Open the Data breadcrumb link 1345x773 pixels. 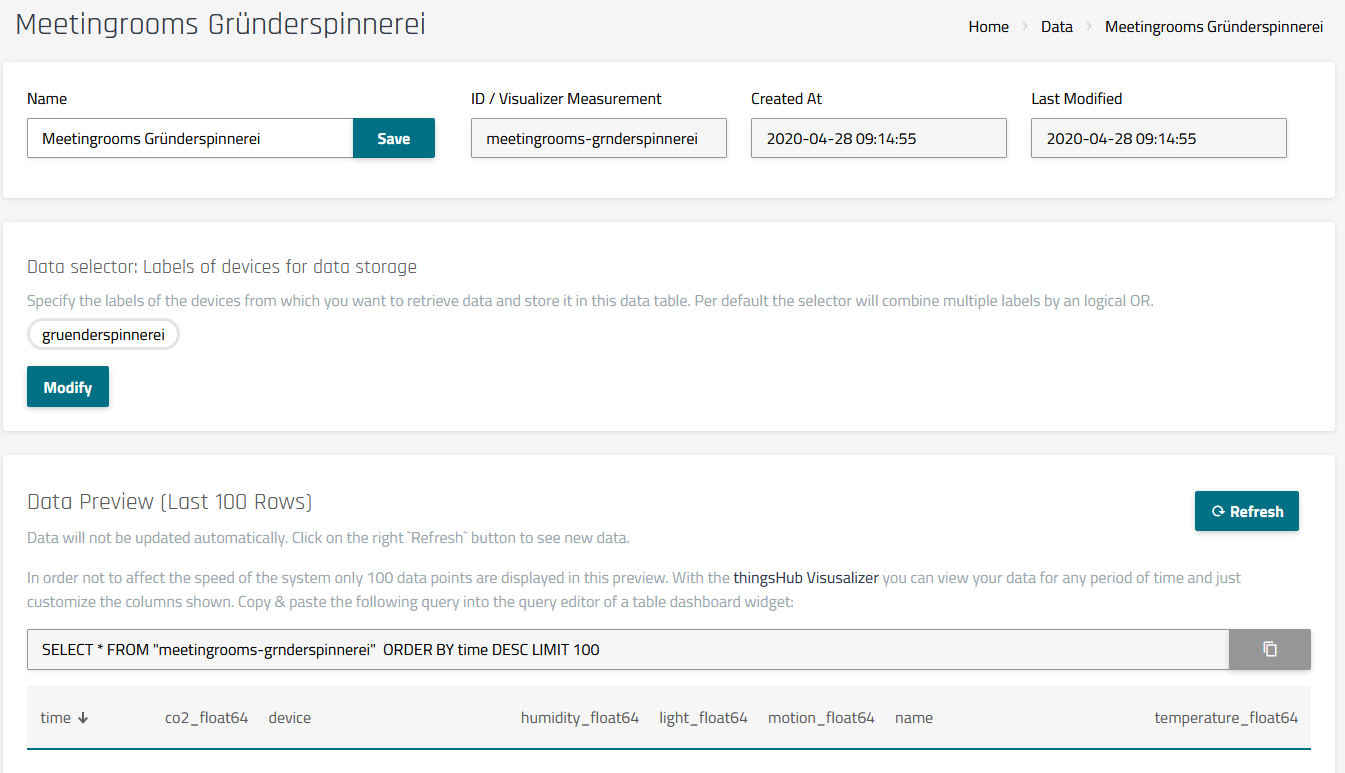[x=1056, y=27]
